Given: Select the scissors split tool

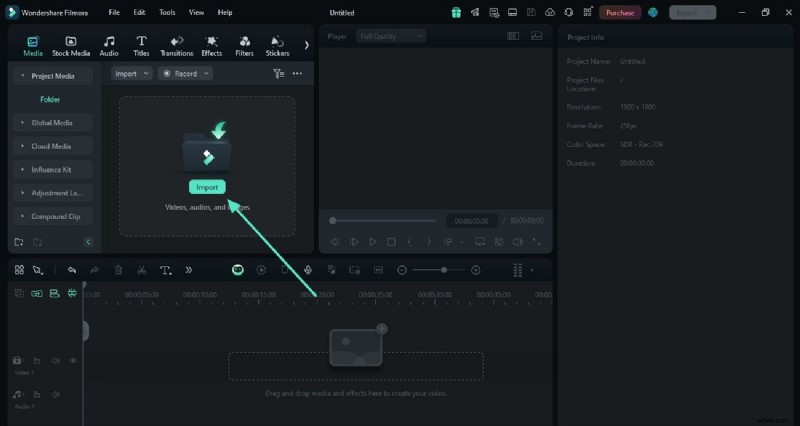Looking at the screenshot, I should point(142,270).
